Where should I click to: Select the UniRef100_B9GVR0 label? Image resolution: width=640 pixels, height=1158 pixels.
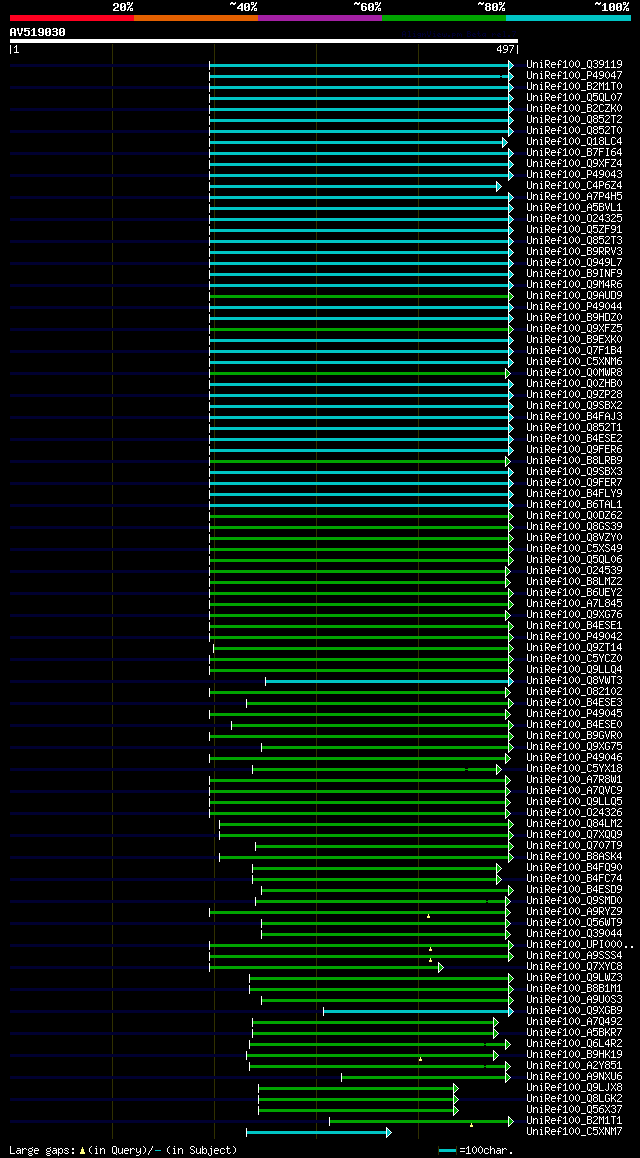[574, 736]
